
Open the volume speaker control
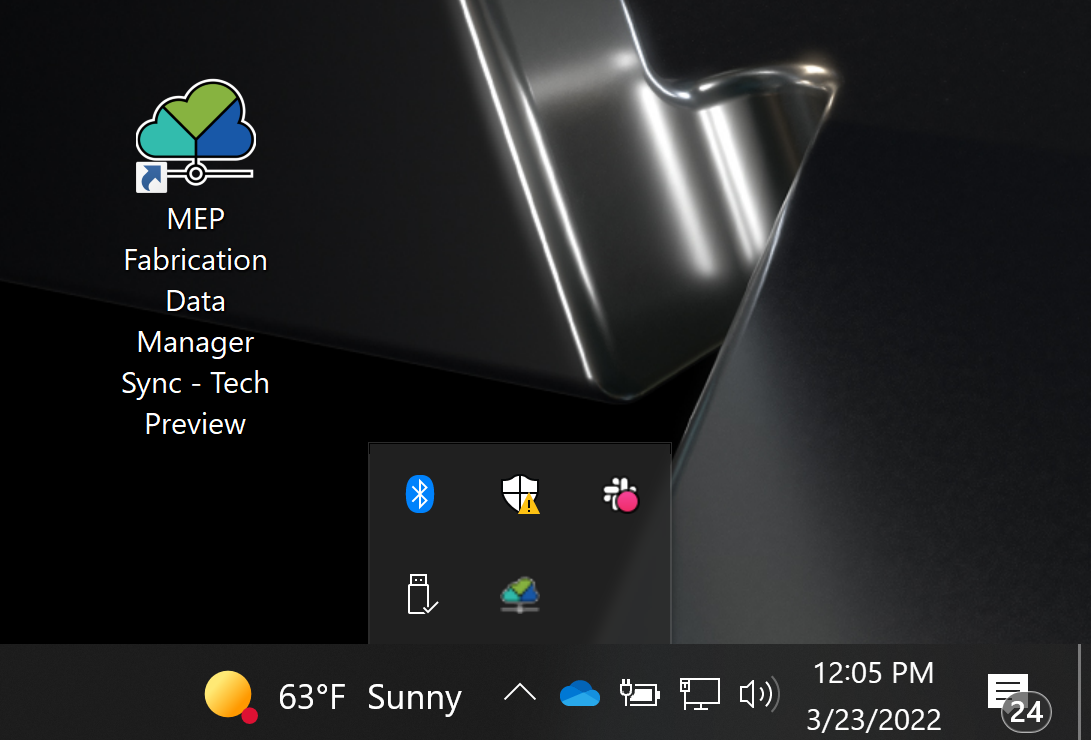[757, 693]
